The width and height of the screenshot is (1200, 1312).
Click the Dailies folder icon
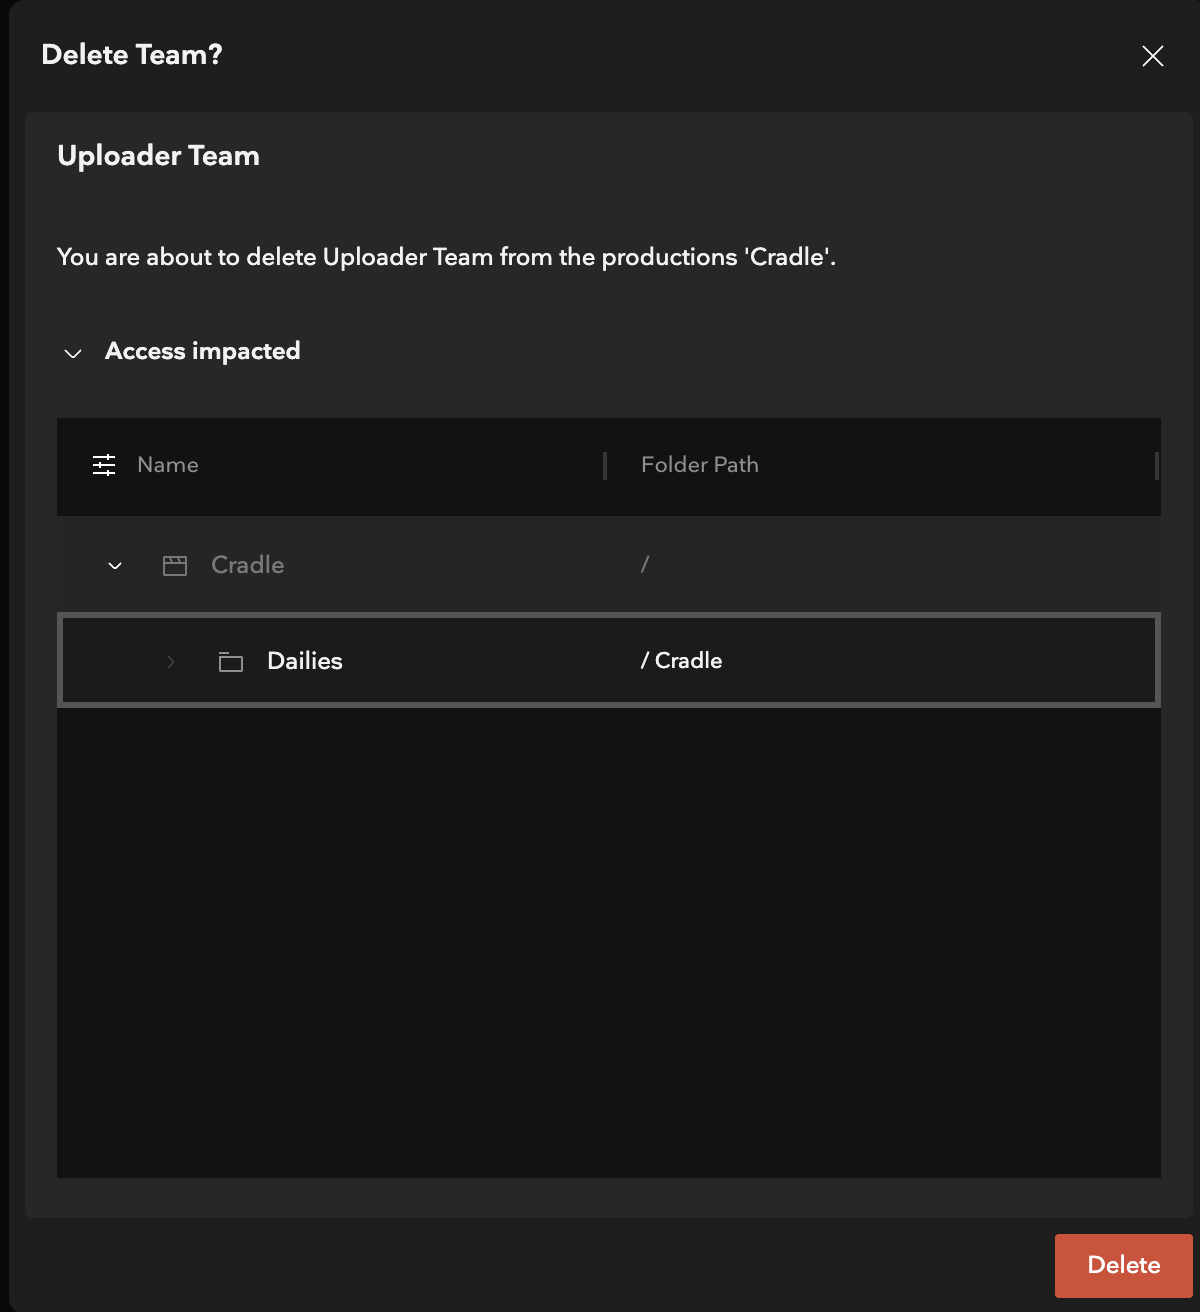[x=231, y=661]
